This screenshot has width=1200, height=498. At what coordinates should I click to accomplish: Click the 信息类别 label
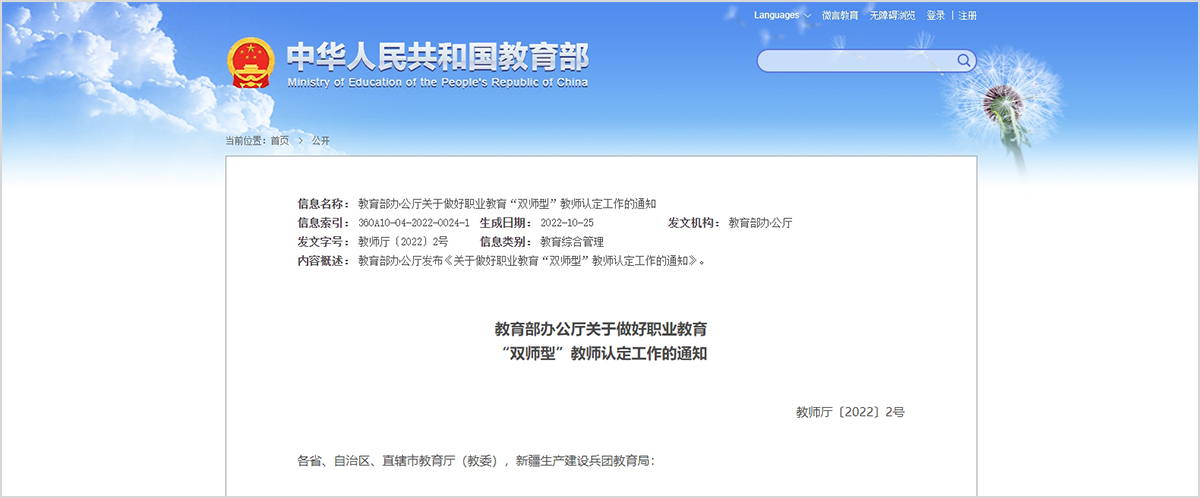click(507, 242)
